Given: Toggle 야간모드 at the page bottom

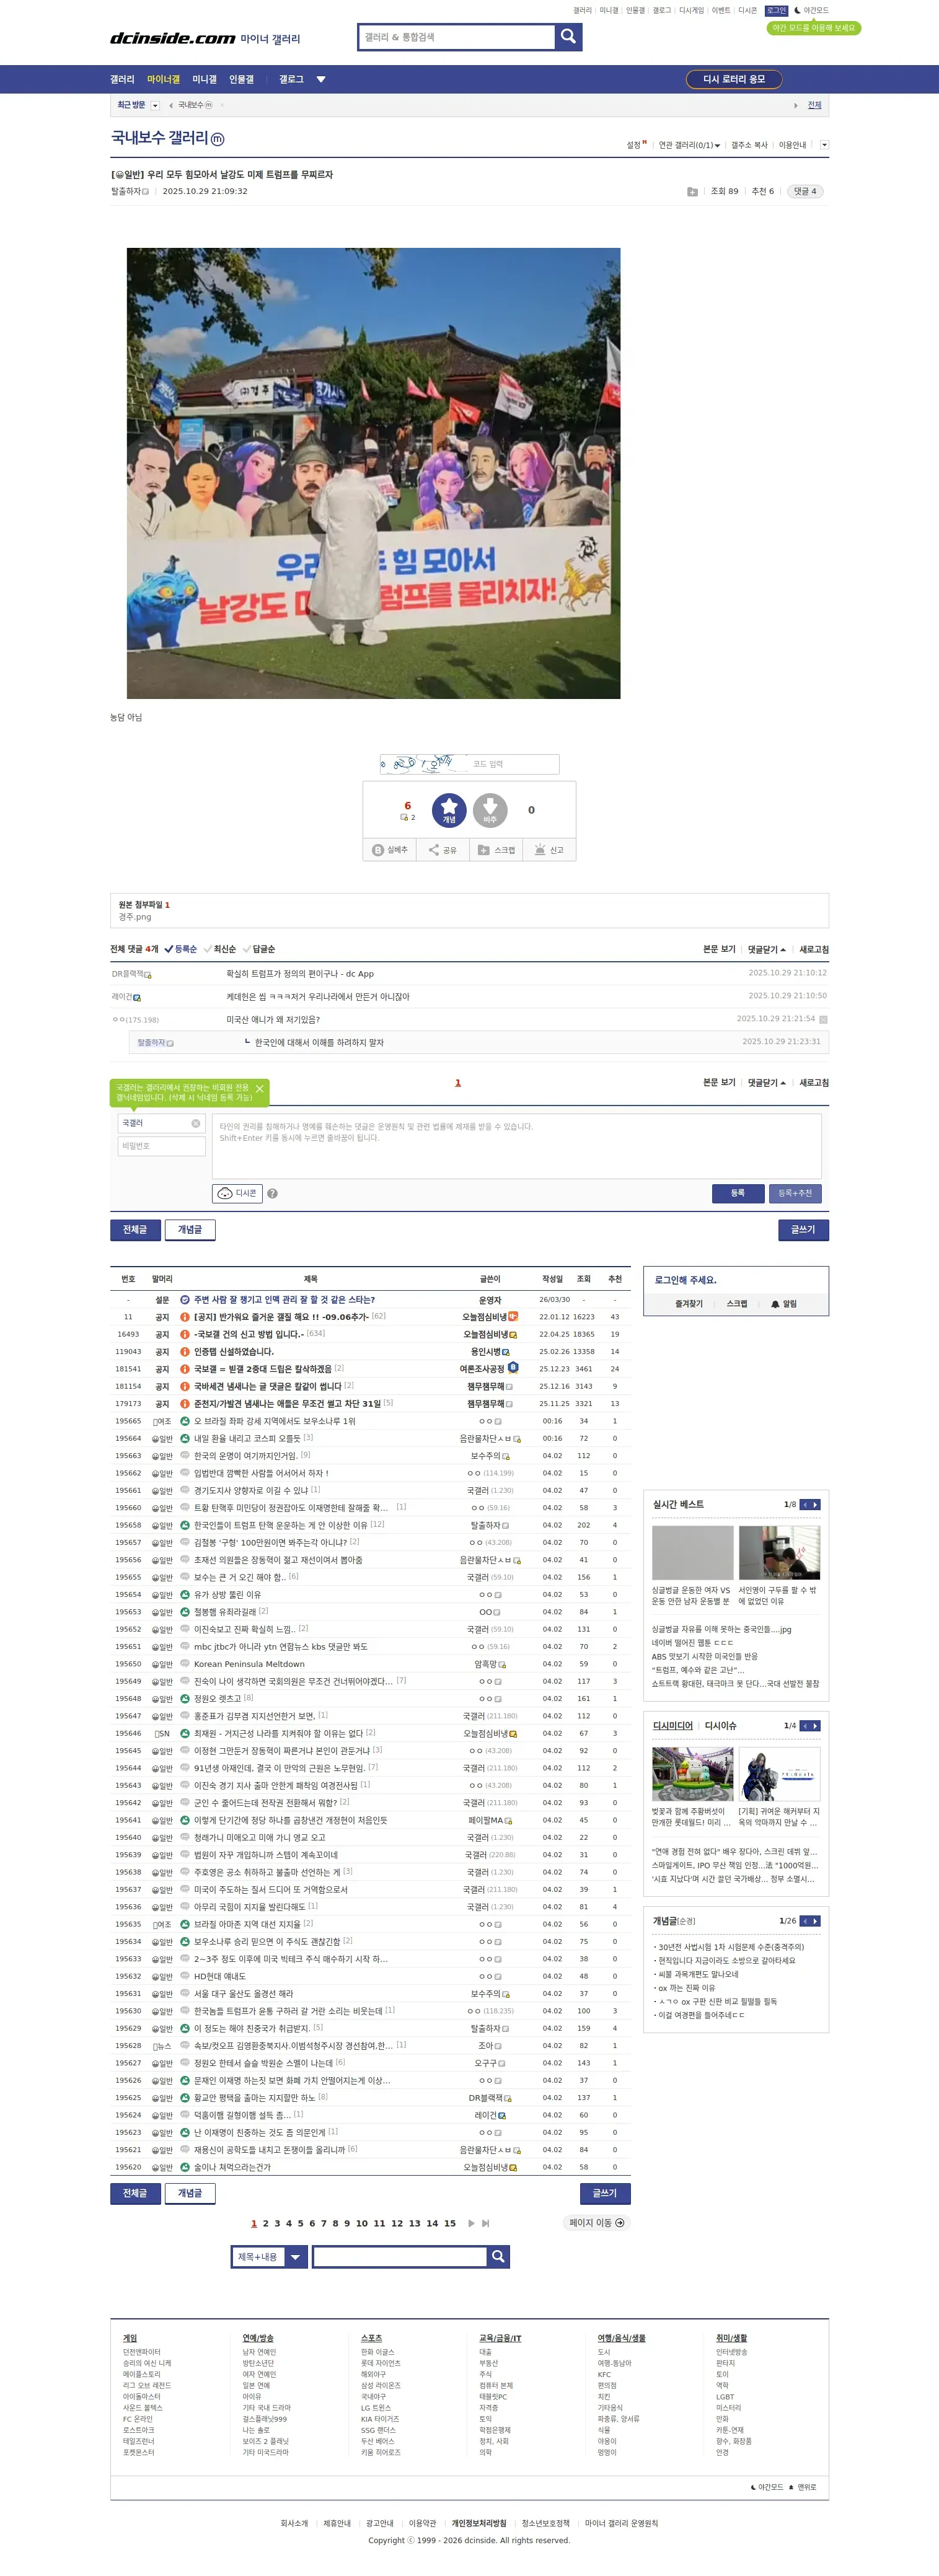Looking at the screenshot, I should tap(766, 2486).
